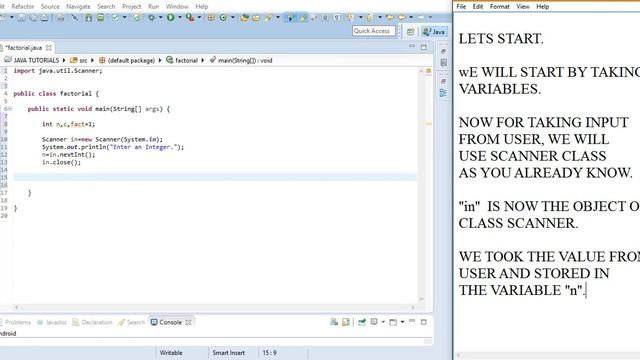Click main(String[]) : void in breadcrumb
Image resolution: width=640 pixels, height=360 pixels.
click(x=245, y=60)
